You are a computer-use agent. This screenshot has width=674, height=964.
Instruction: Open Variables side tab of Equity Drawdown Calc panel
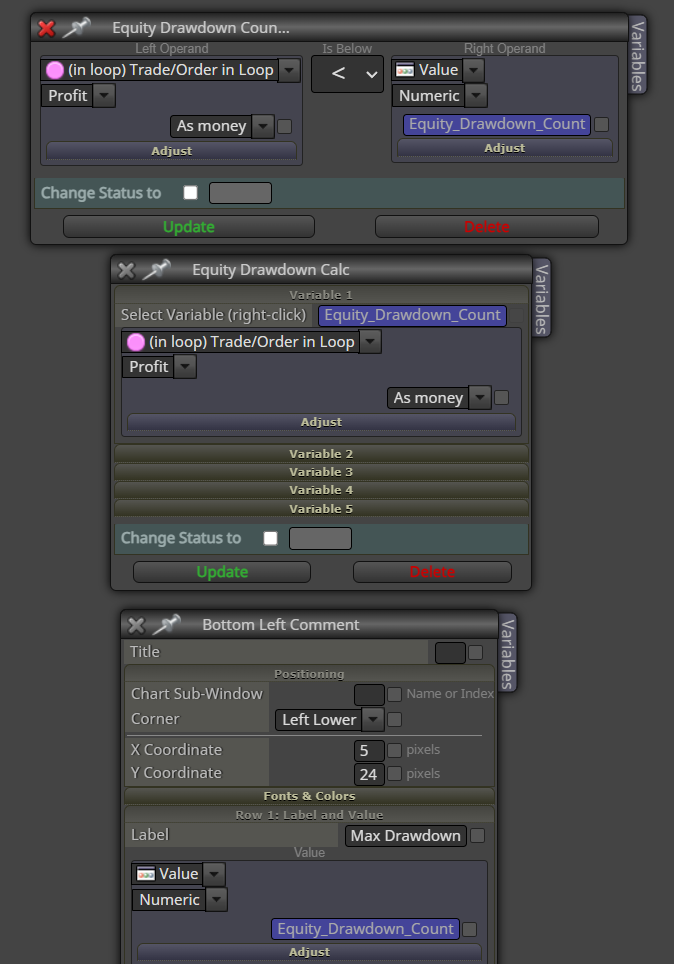(541, 298)
